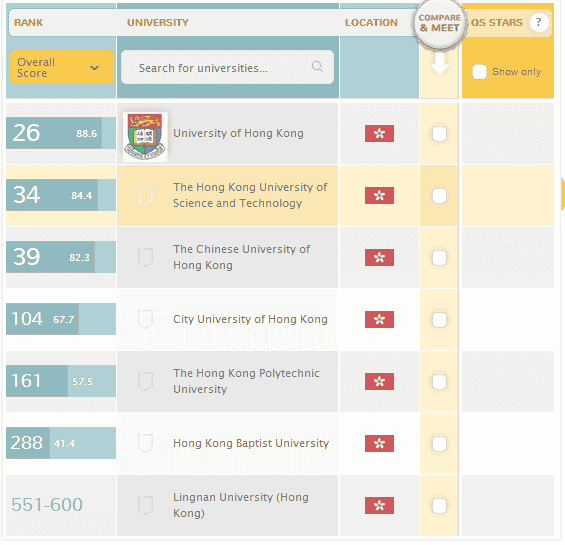Viewport: 565px width, 545px height.
Task: Click Hong Kong flag in City University row
Action: point(379,320)
